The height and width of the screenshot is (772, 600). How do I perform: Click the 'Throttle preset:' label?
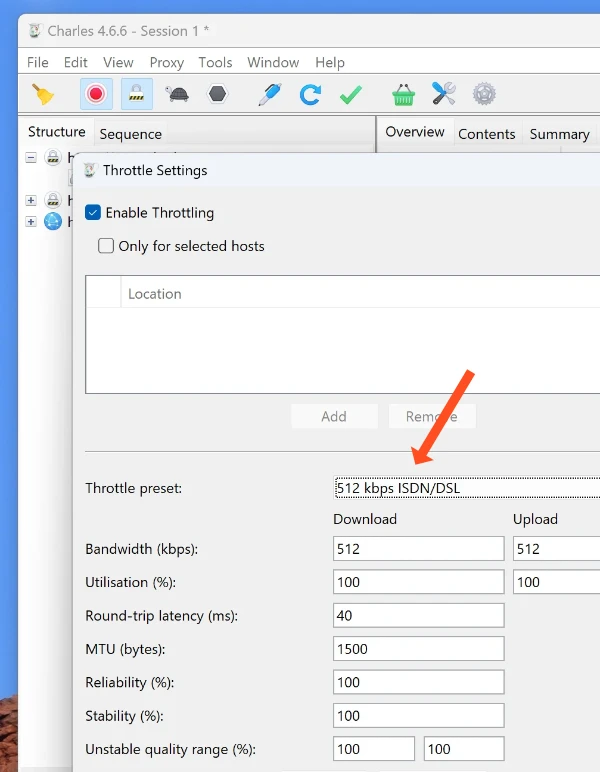133,488
